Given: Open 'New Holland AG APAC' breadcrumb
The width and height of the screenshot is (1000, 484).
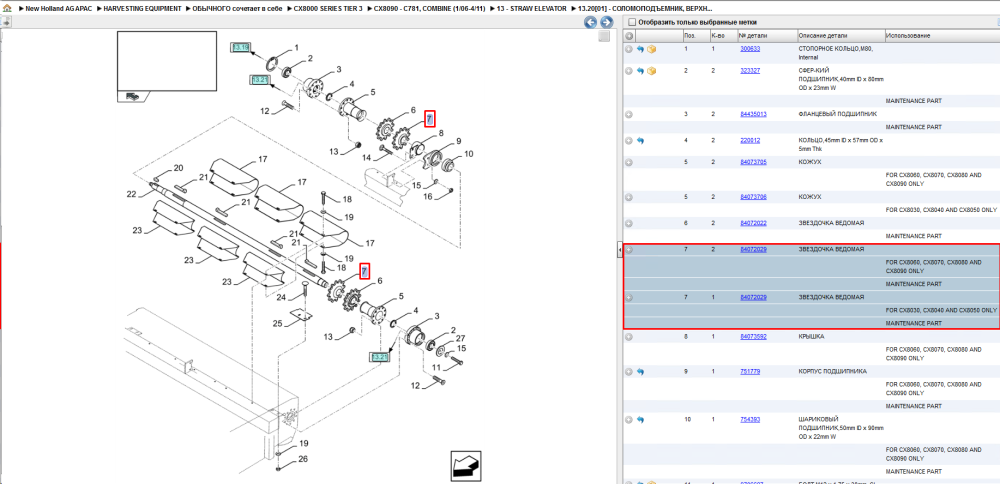Looking at the screenshot, I should point(59,10).
